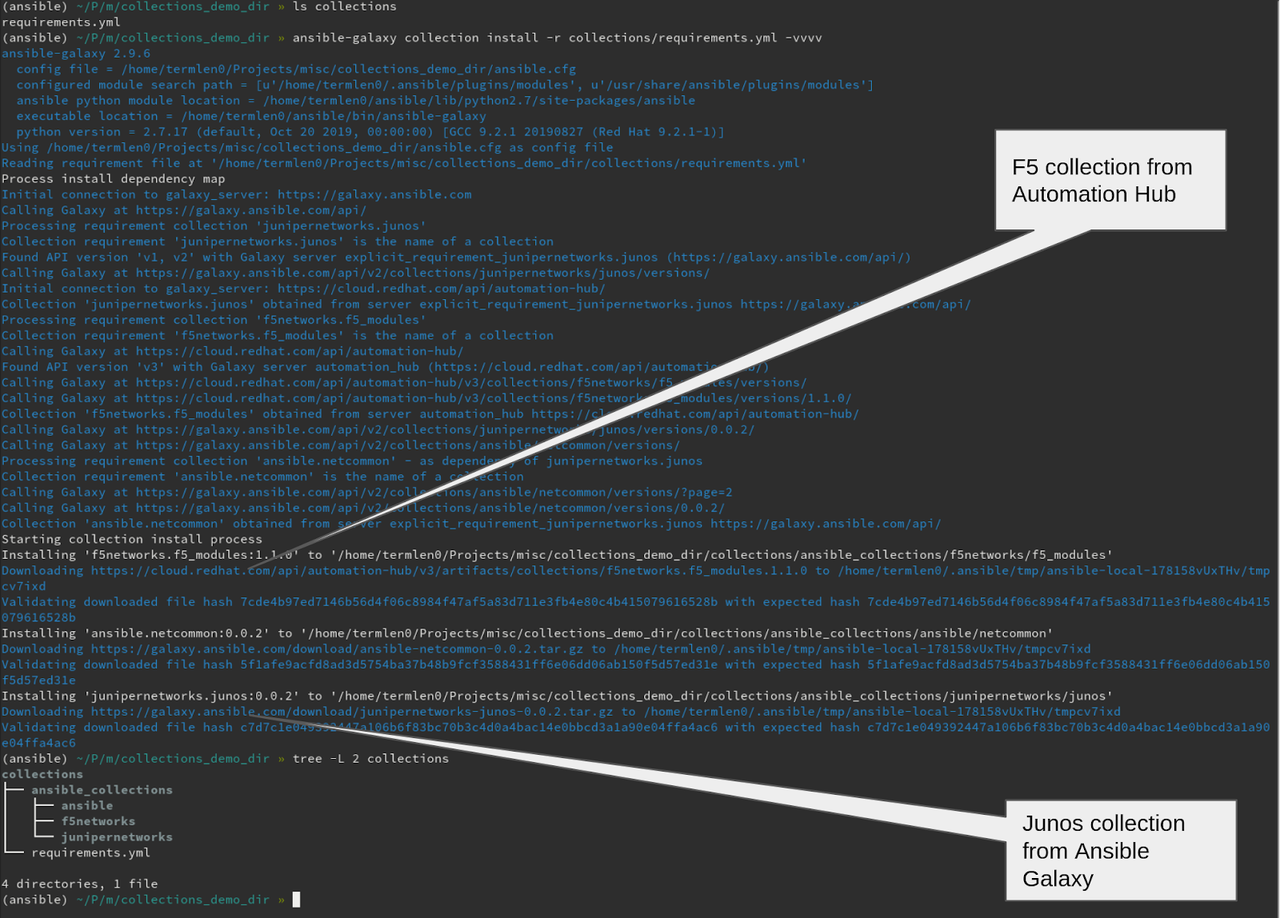Click the ansible-galaxy 2.9.6 version line
This screenshot has width=1280, height=918.
(76, 54)
